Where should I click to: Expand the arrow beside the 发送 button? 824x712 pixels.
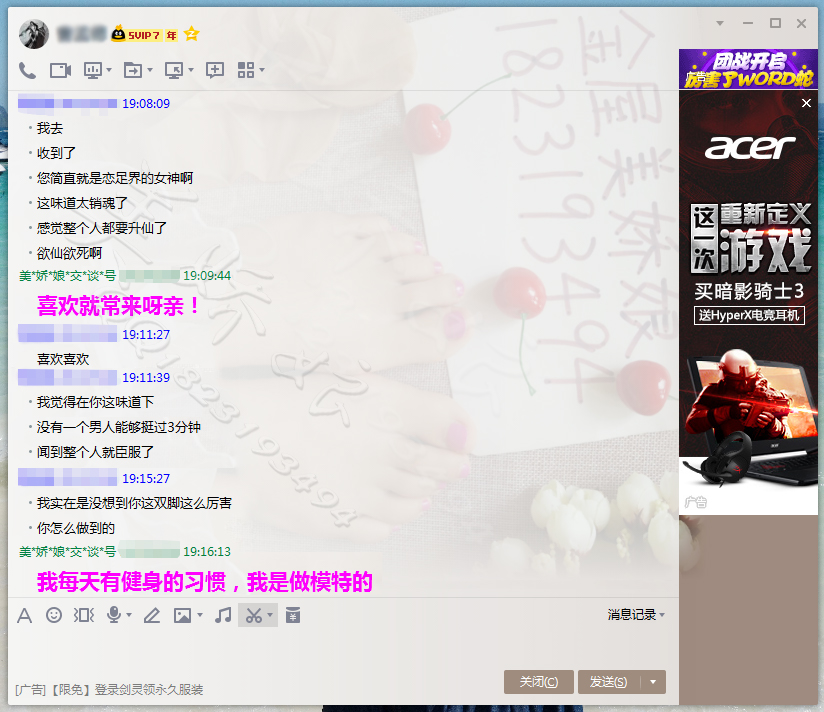tap(652, 682)
